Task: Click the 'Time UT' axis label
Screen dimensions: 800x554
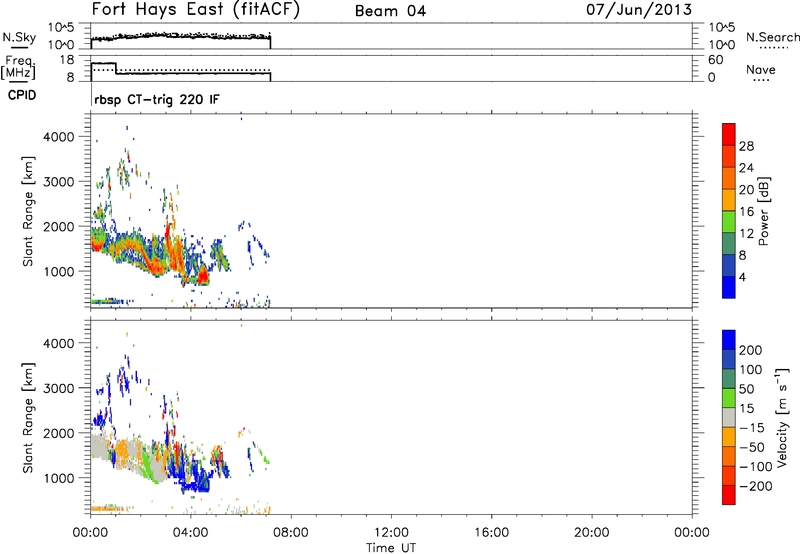Action: tap(391, 548)
